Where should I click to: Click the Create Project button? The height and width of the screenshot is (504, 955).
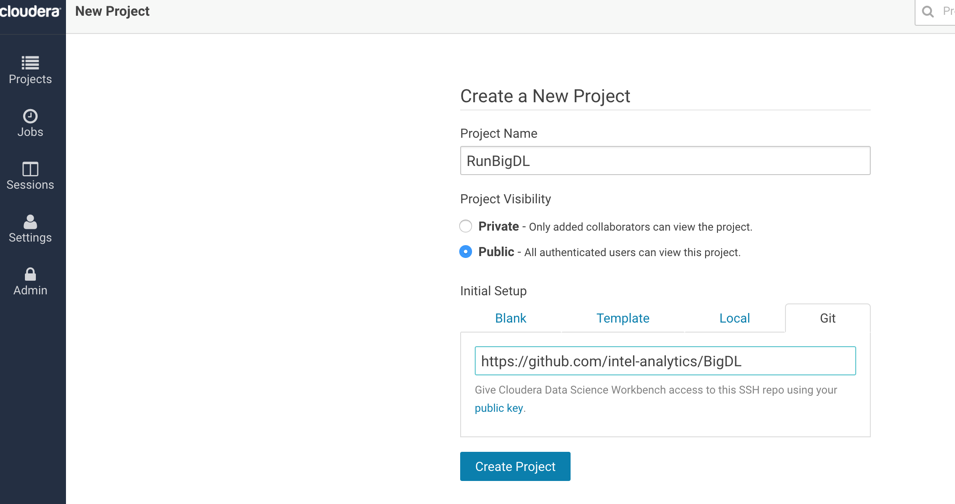point(515,466)
